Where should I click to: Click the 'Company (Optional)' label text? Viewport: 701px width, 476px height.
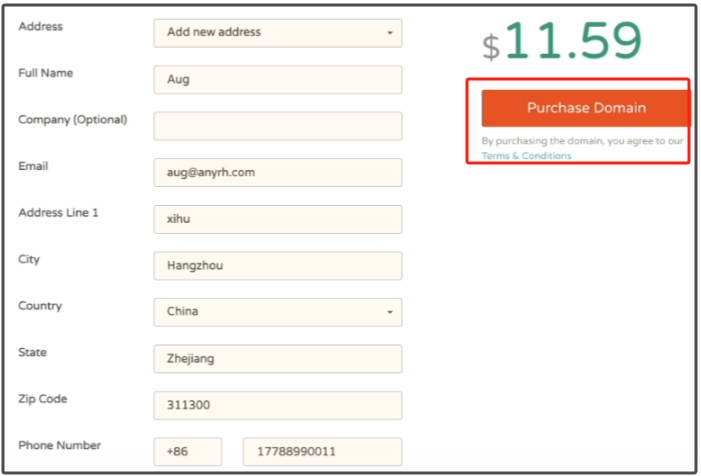pyautogui.click(x=73, y=120)
